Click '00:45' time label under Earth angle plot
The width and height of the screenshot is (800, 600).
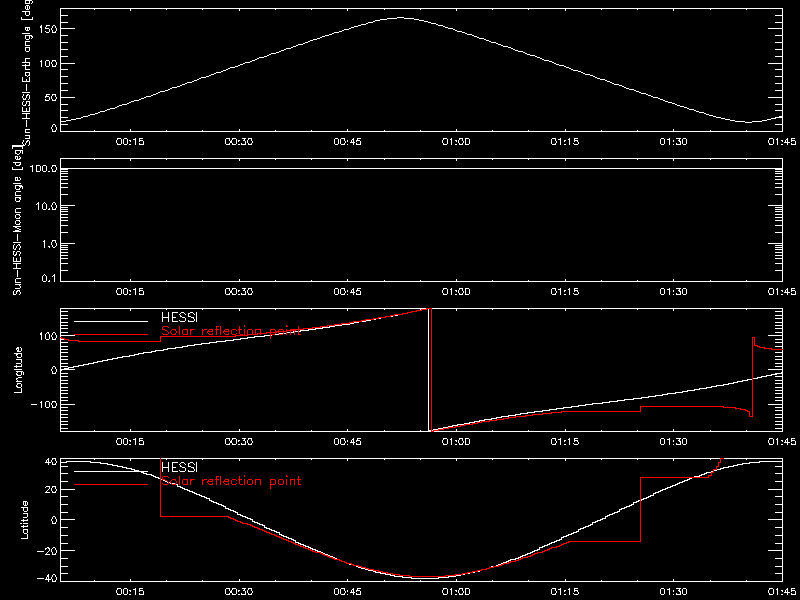347,142
